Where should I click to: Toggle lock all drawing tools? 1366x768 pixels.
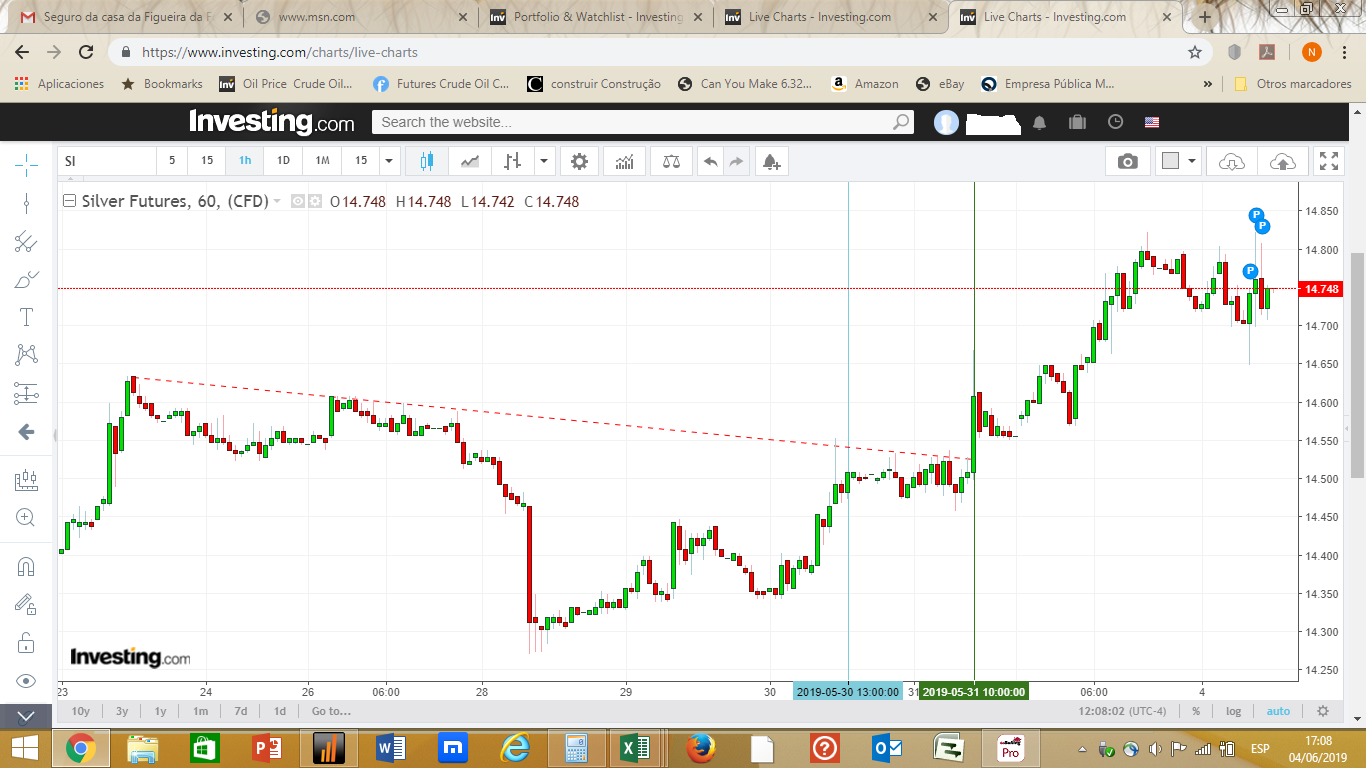click(26, 642)
